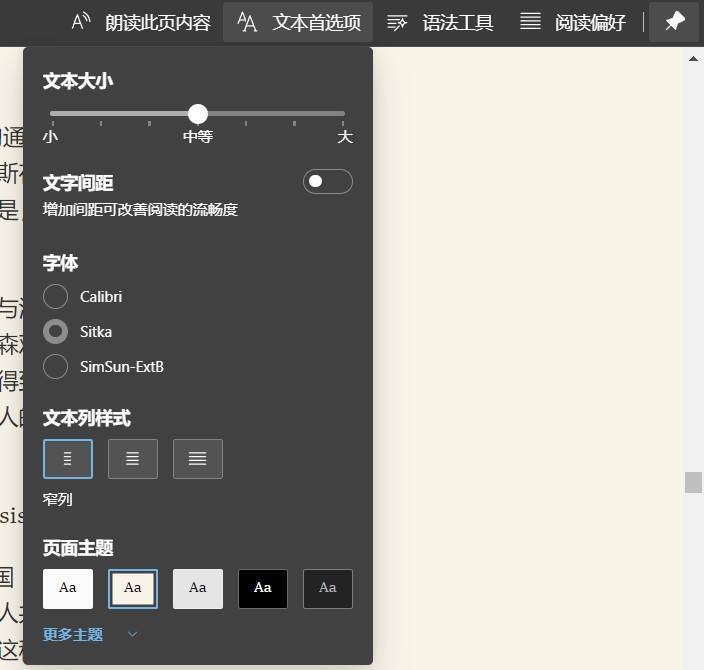Image resolution: width=704 pixels, height=670 pixels.
Task: Apply the white page theme swatch
Action: click(68, 588)
